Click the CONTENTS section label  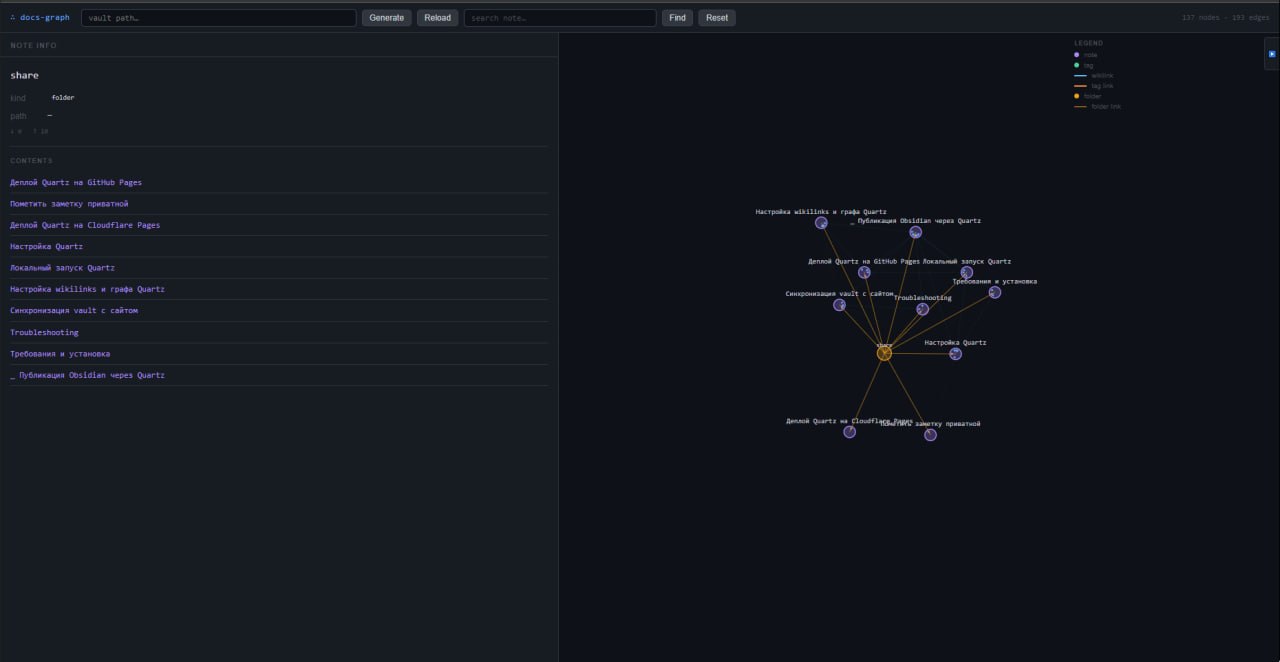click(x=32, y=160)
